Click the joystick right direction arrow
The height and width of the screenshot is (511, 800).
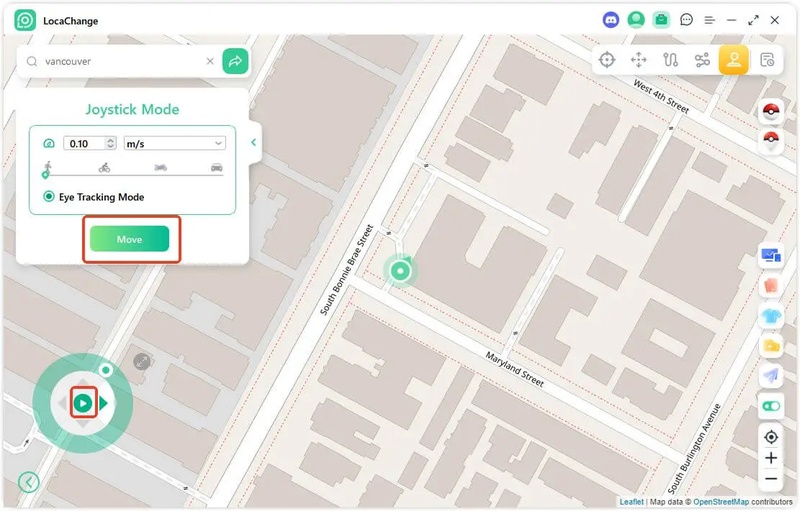104,403
